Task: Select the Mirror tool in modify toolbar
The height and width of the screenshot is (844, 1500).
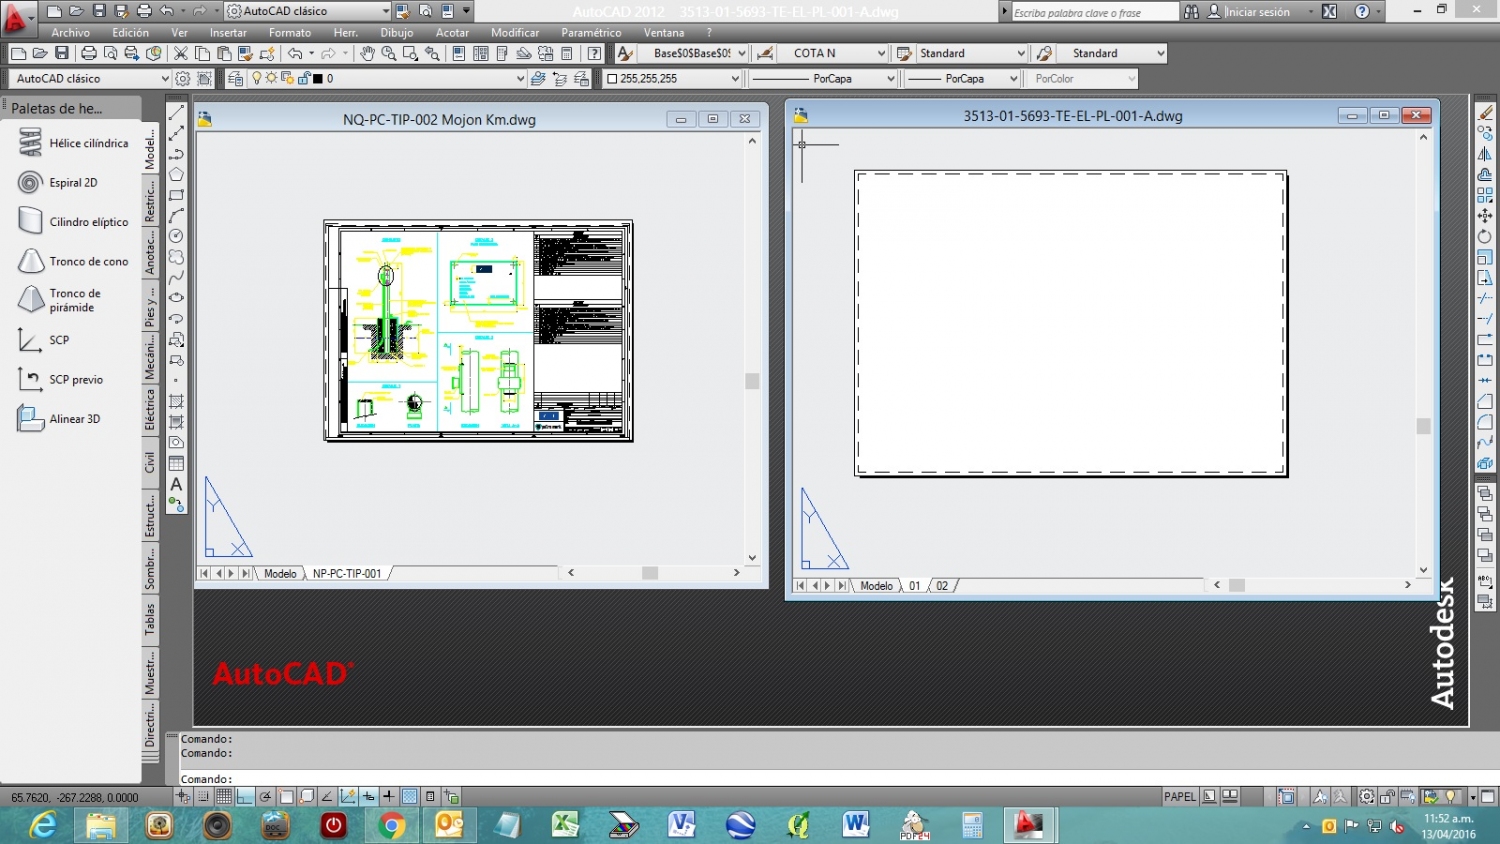Action: (x=1485, y=154)
